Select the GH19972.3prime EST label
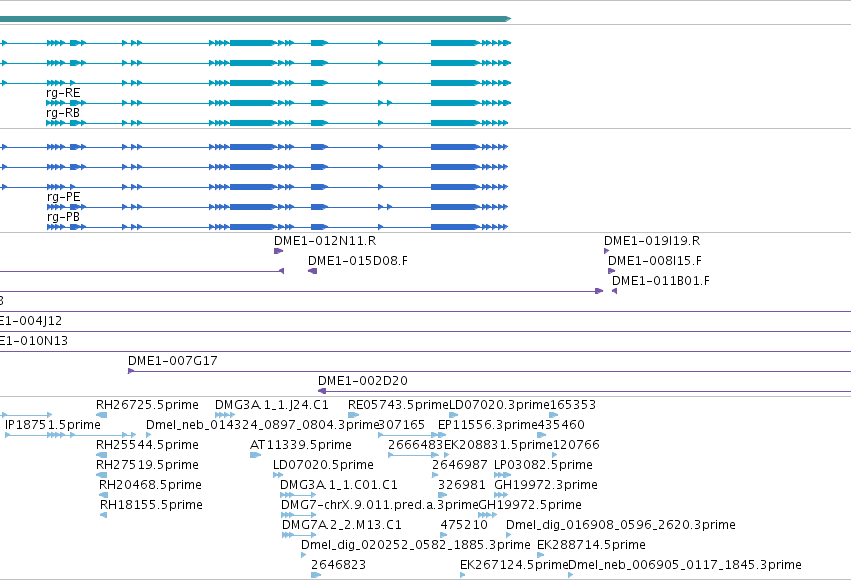This screenshot has width=851, height=580. pos(546,485)
